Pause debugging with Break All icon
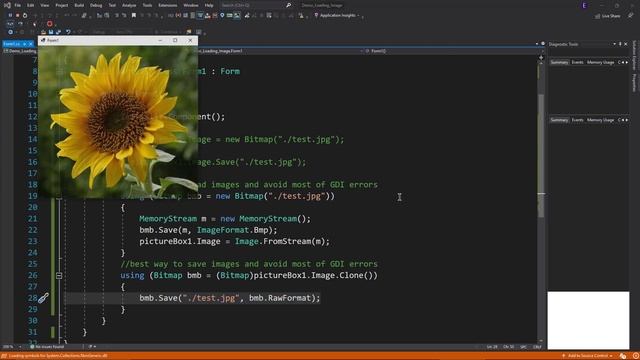The image size is (640, 360). click(x=10, y=15)
